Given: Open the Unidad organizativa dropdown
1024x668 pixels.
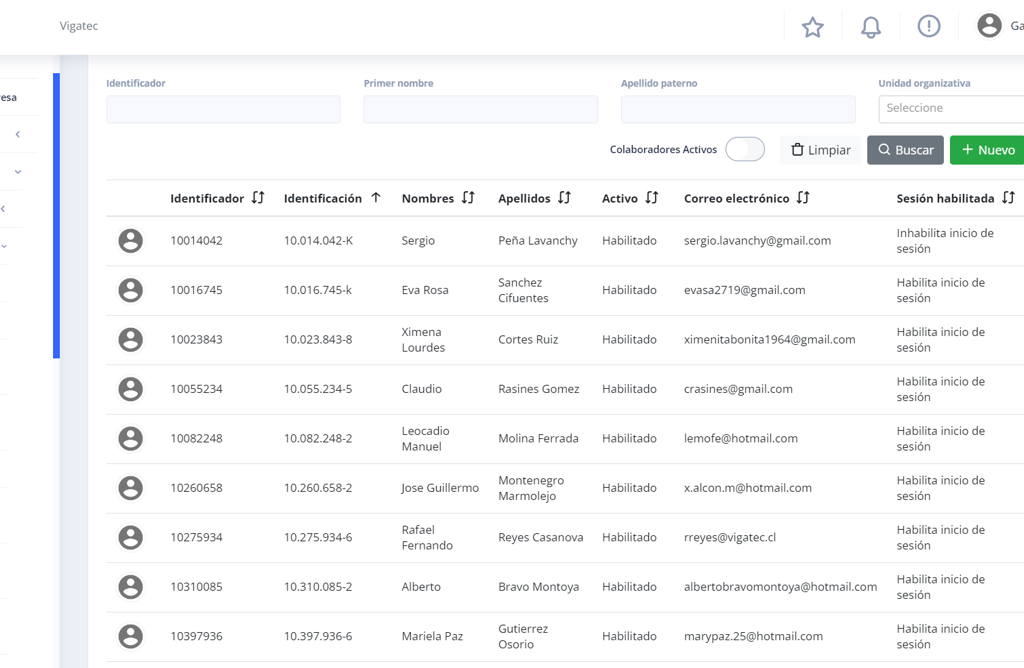Looking at the screenshot, I should 950,108.
